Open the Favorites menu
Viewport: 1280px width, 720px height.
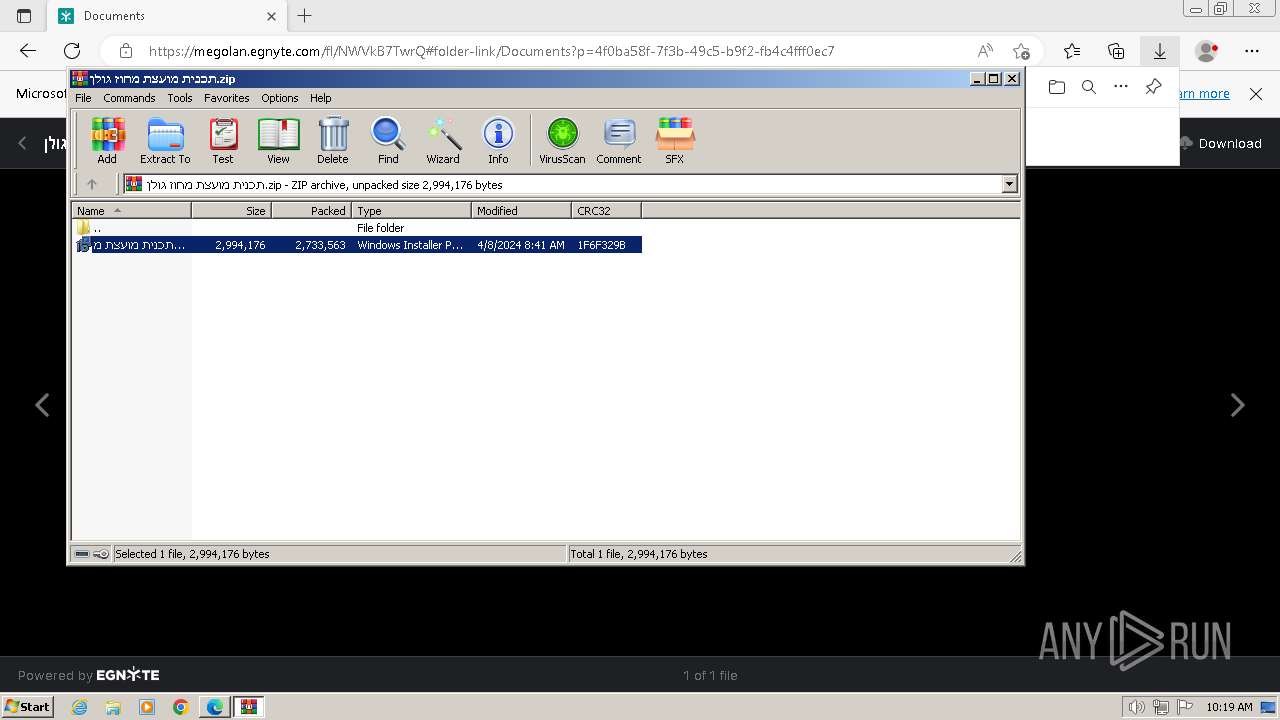point(227,98)
